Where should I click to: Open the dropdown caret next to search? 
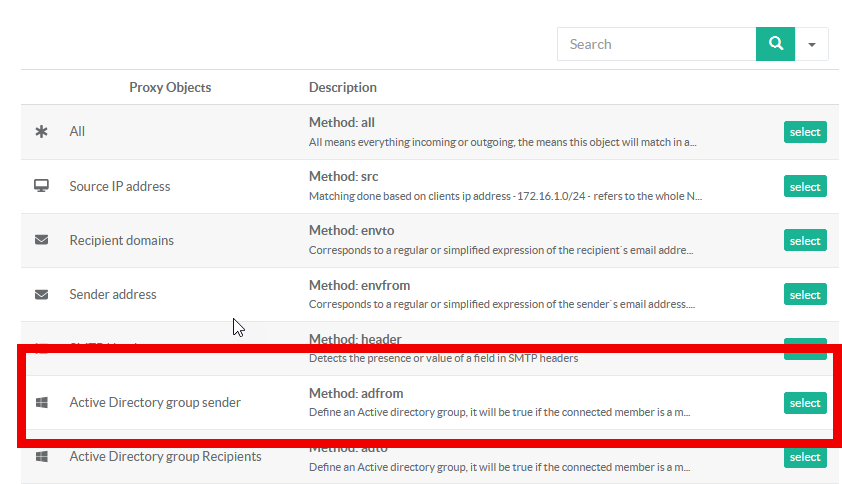(811, 44)
